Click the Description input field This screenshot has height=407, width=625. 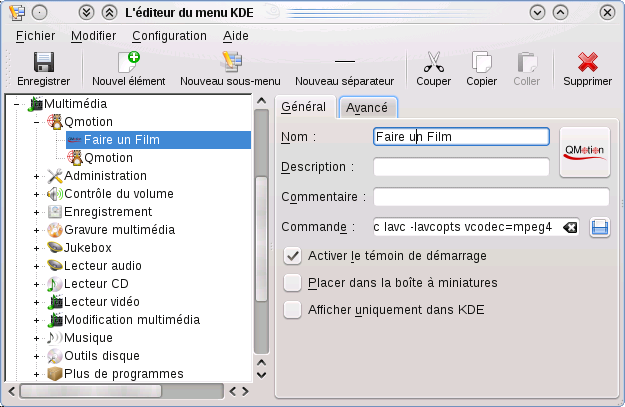[461, 167]
